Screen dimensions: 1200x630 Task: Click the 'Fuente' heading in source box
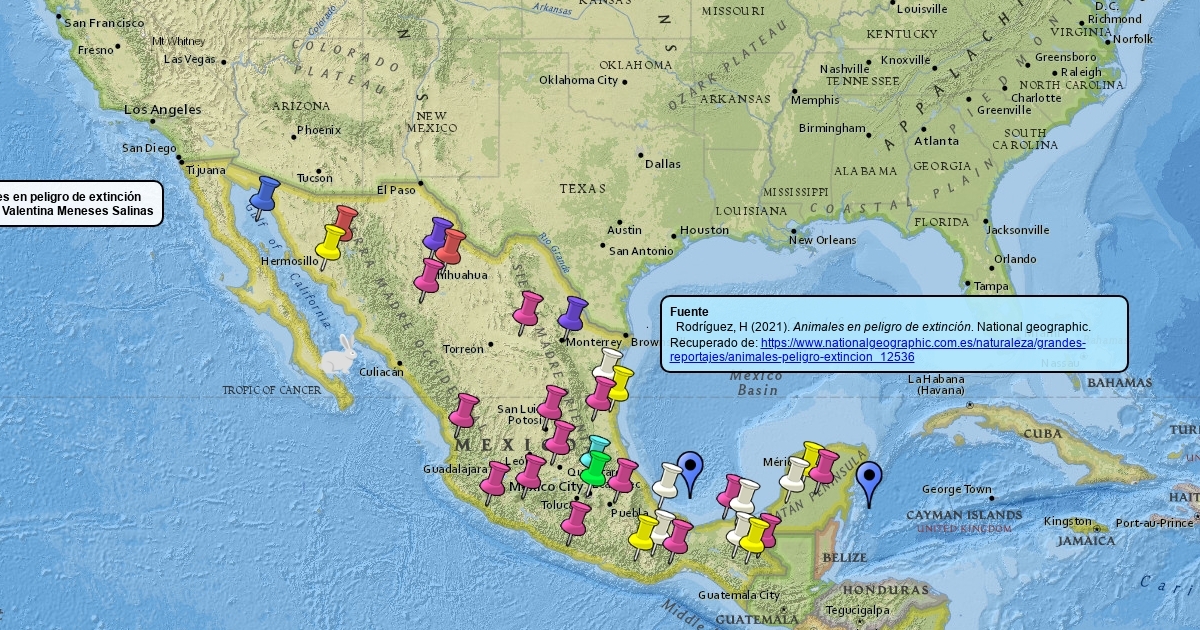click(689, 312)
